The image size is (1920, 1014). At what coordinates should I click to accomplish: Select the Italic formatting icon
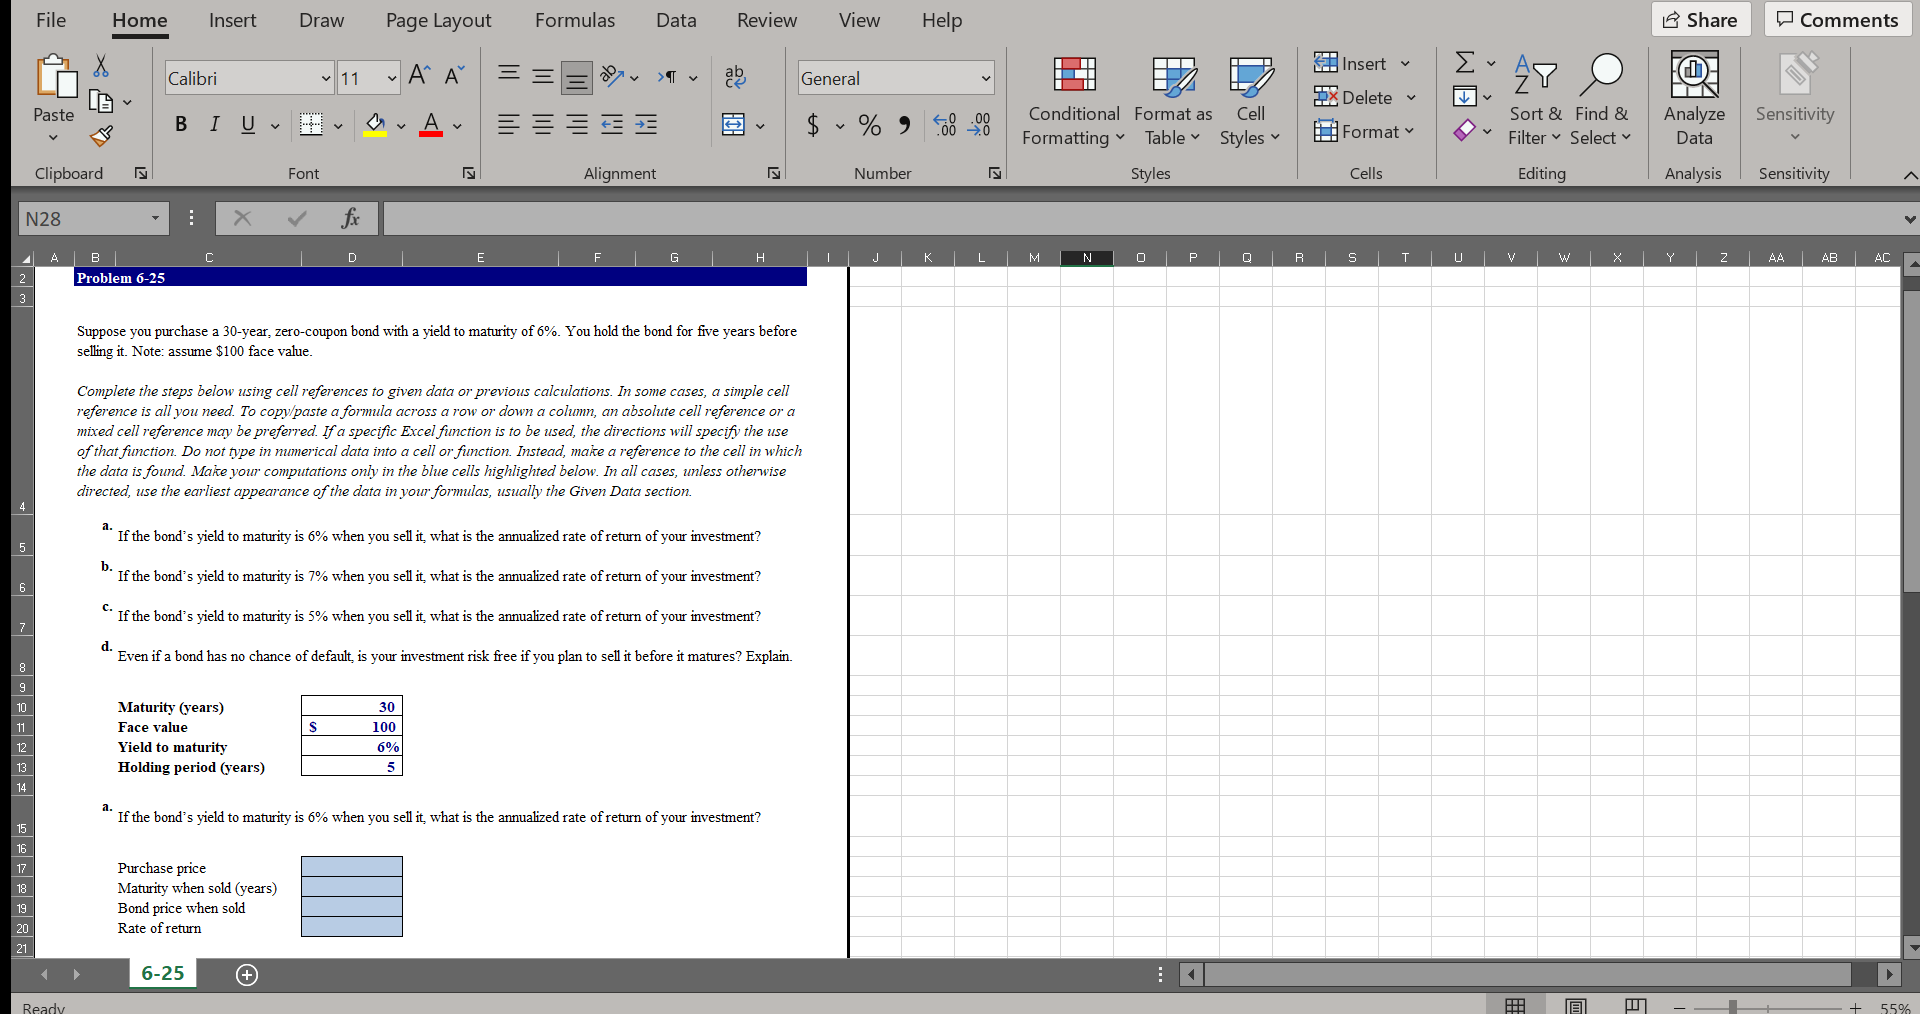coord(214,124)
